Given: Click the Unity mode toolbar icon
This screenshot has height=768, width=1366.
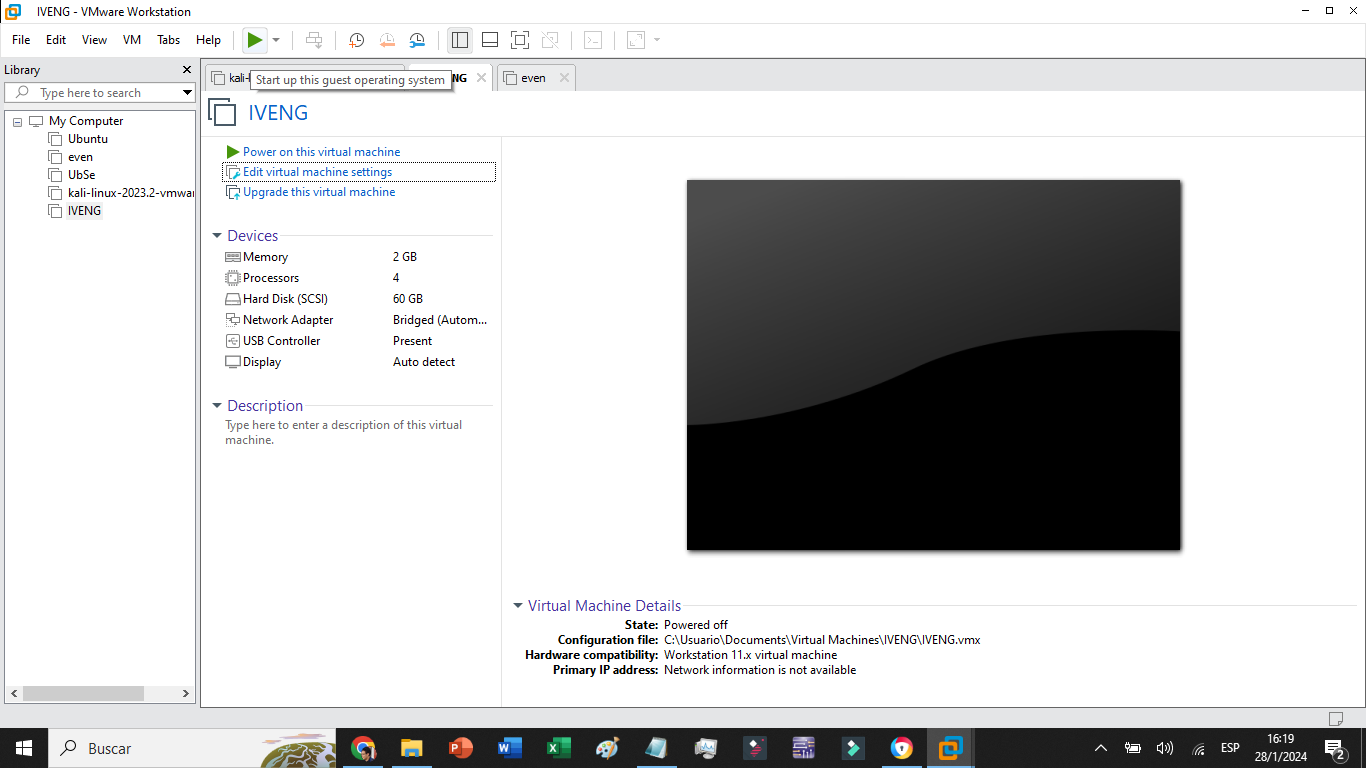Looking at the screenshot, I should pyautogui.click(x=550, y=40).
